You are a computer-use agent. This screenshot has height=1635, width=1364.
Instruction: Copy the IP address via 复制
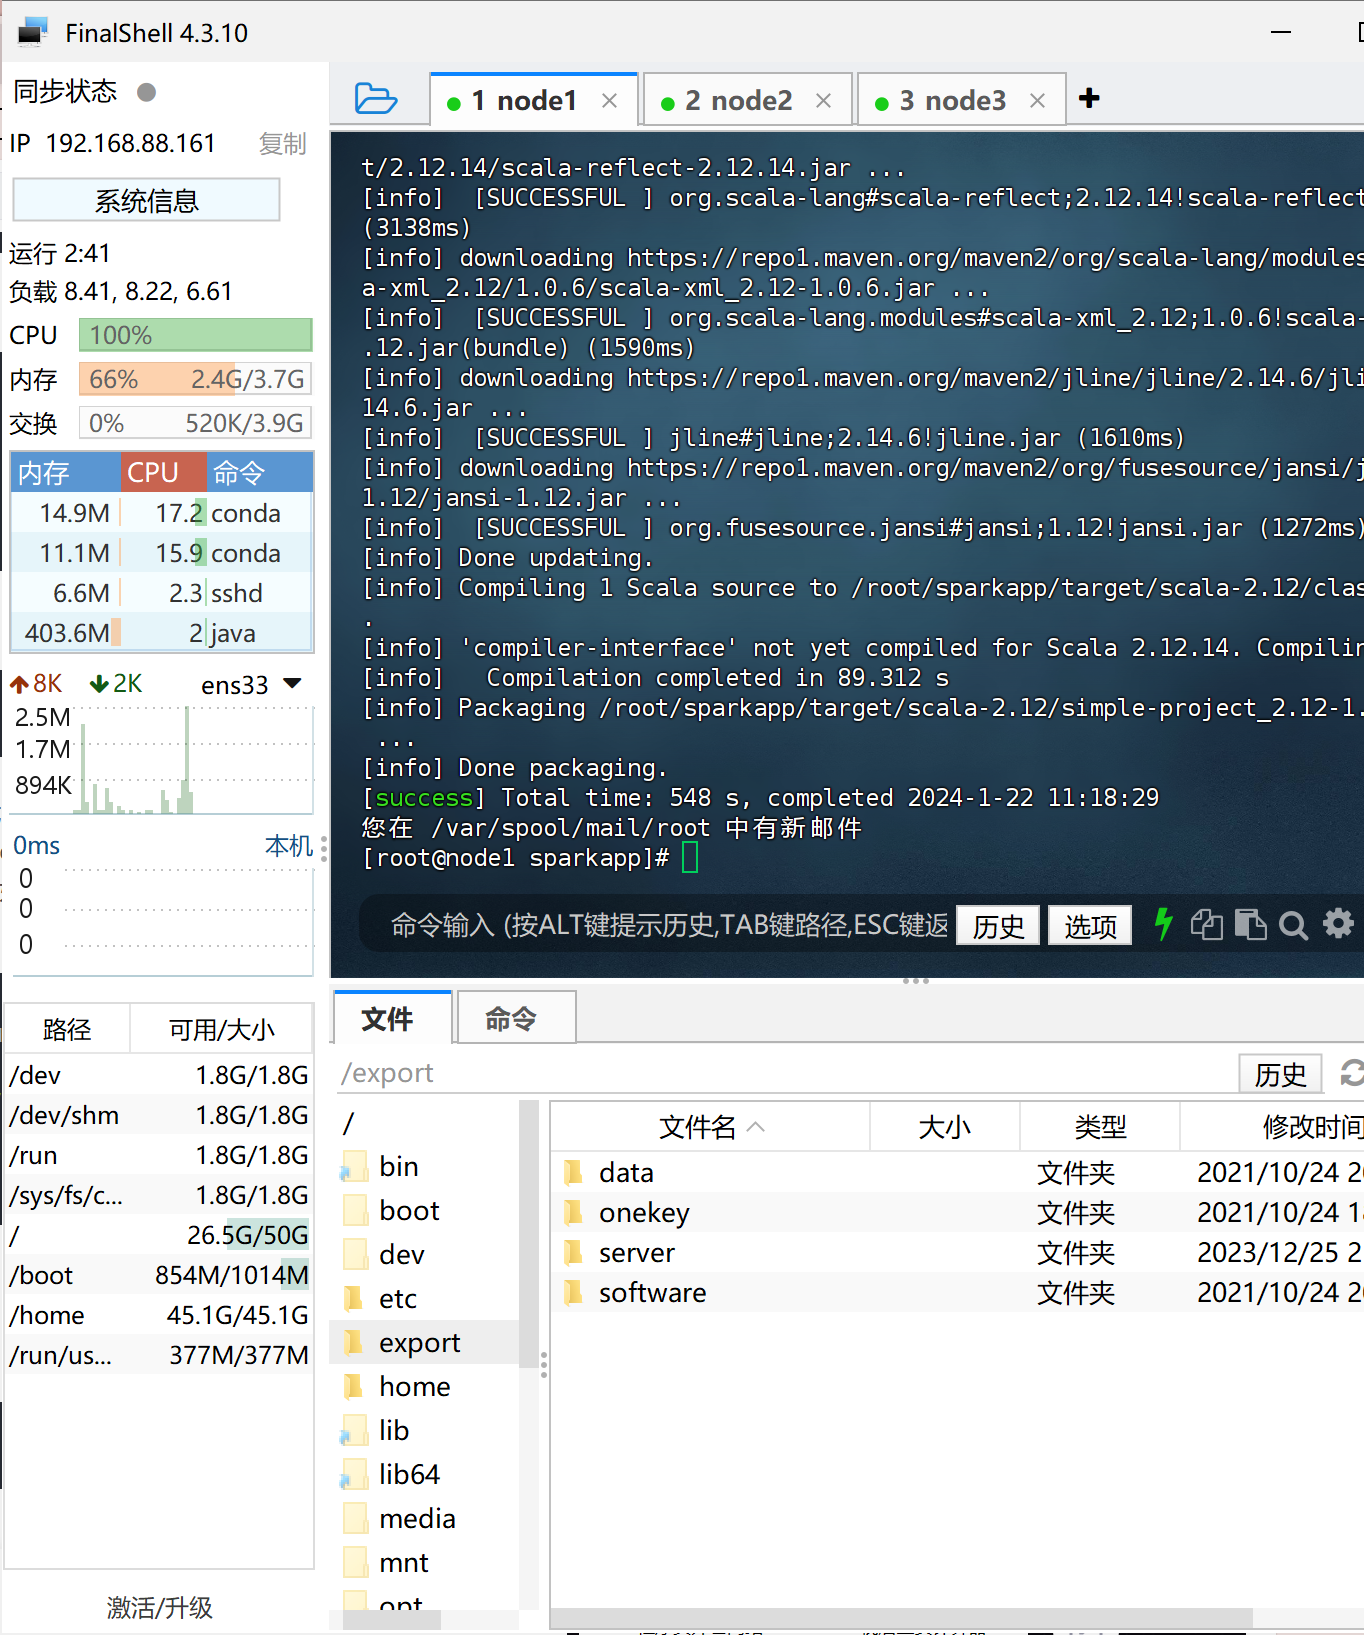[x=282, y=144]
